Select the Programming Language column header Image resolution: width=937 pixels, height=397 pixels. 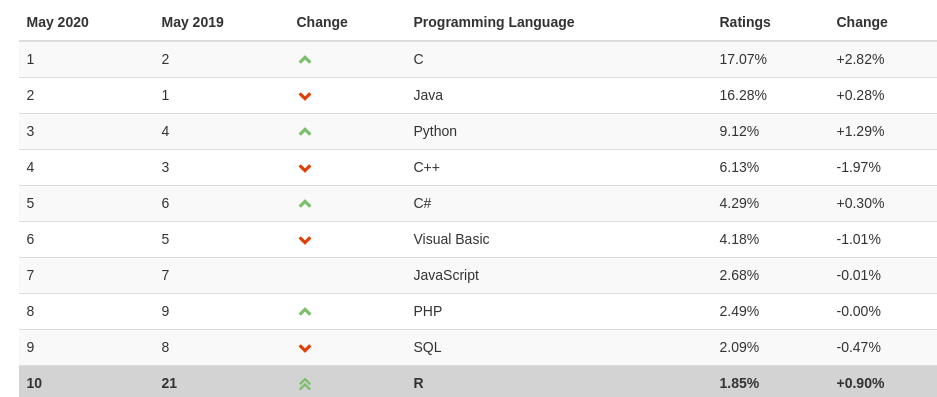[494, 22]
